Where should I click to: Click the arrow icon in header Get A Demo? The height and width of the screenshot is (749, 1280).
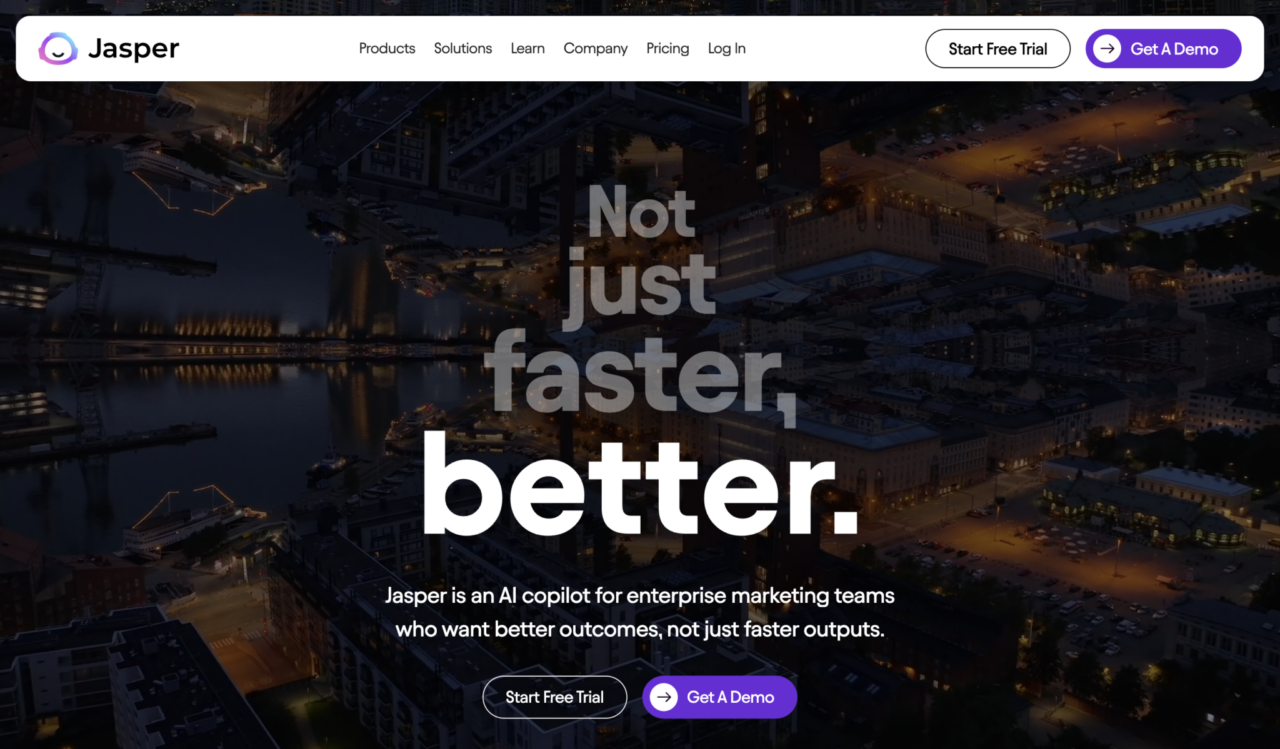point(1107,48)
